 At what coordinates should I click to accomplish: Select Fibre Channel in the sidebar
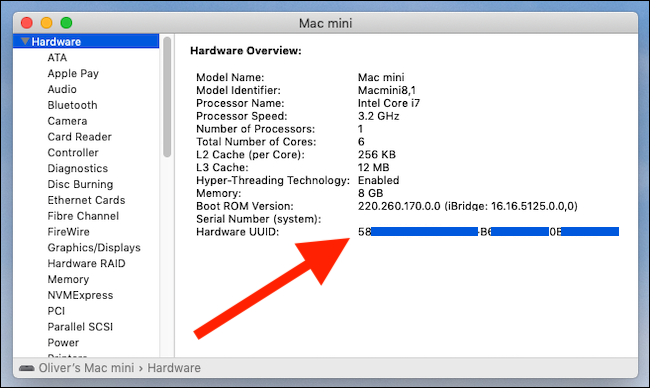click(x=83, y=216)
